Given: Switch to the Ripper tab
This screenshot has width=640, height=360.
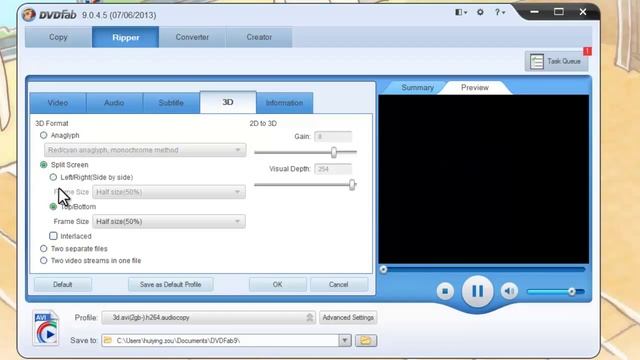Looking at the screenshot, I should (125, 37).
